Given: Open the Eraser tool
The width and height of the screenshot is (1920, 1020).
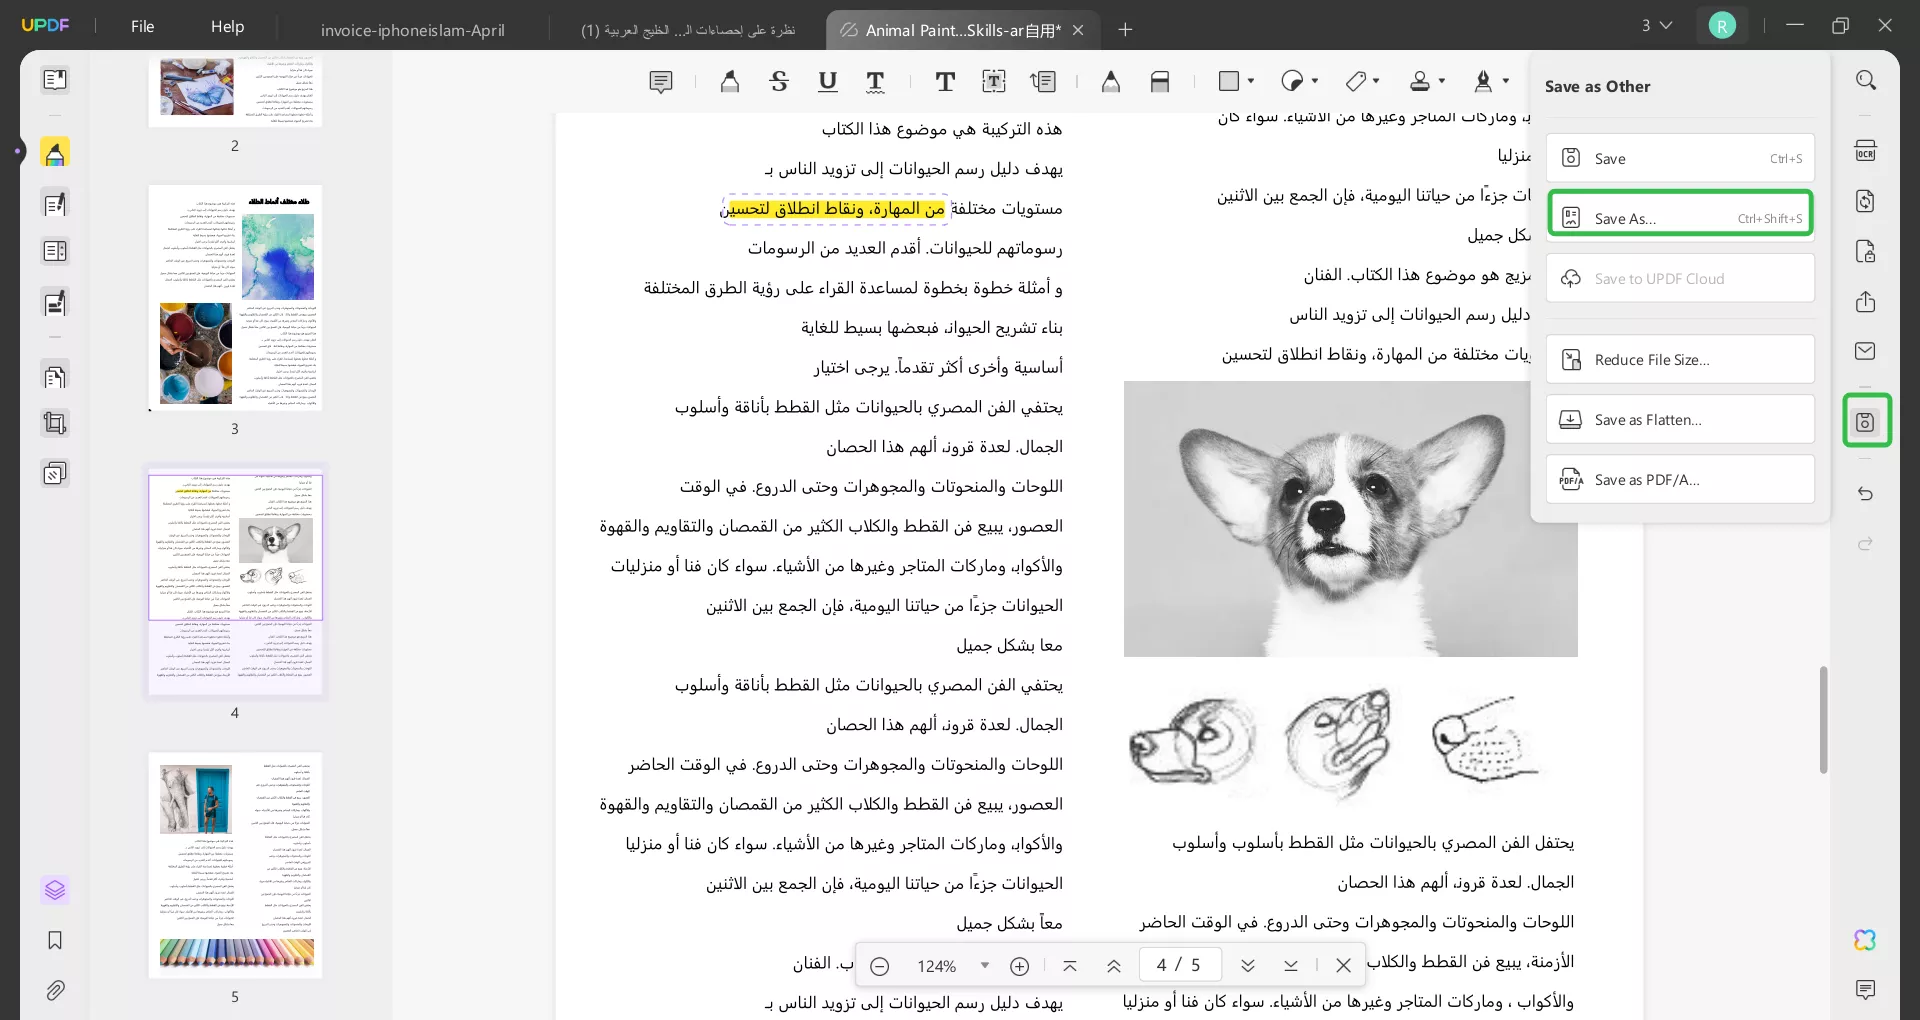Looking at the screenshot, I should coord(1160,81).
